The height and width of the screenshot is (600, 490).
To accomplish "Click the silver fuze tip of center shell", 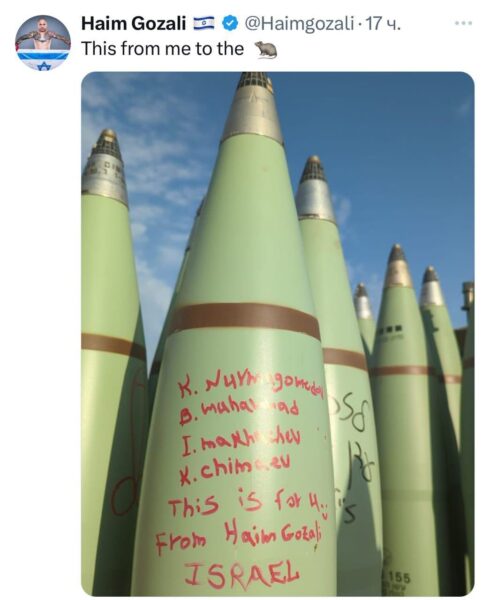I will 252,108.
